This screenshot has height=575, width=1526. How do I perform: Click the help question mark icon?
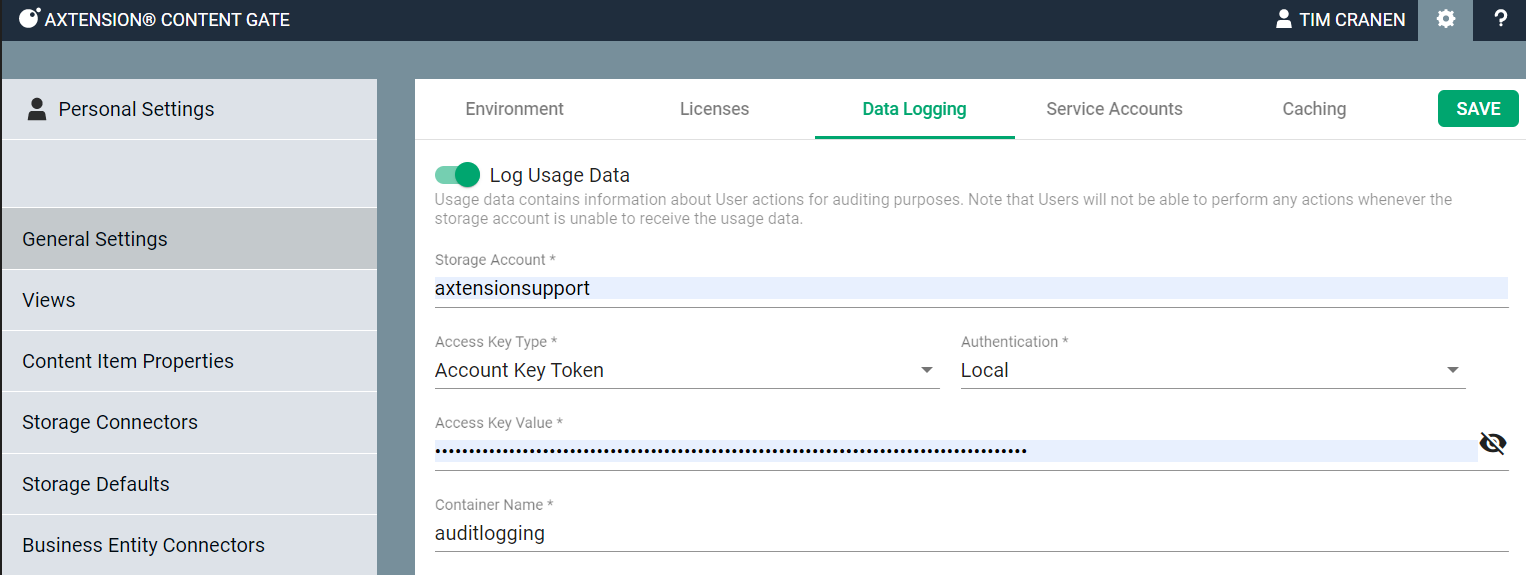point(1500,19)
